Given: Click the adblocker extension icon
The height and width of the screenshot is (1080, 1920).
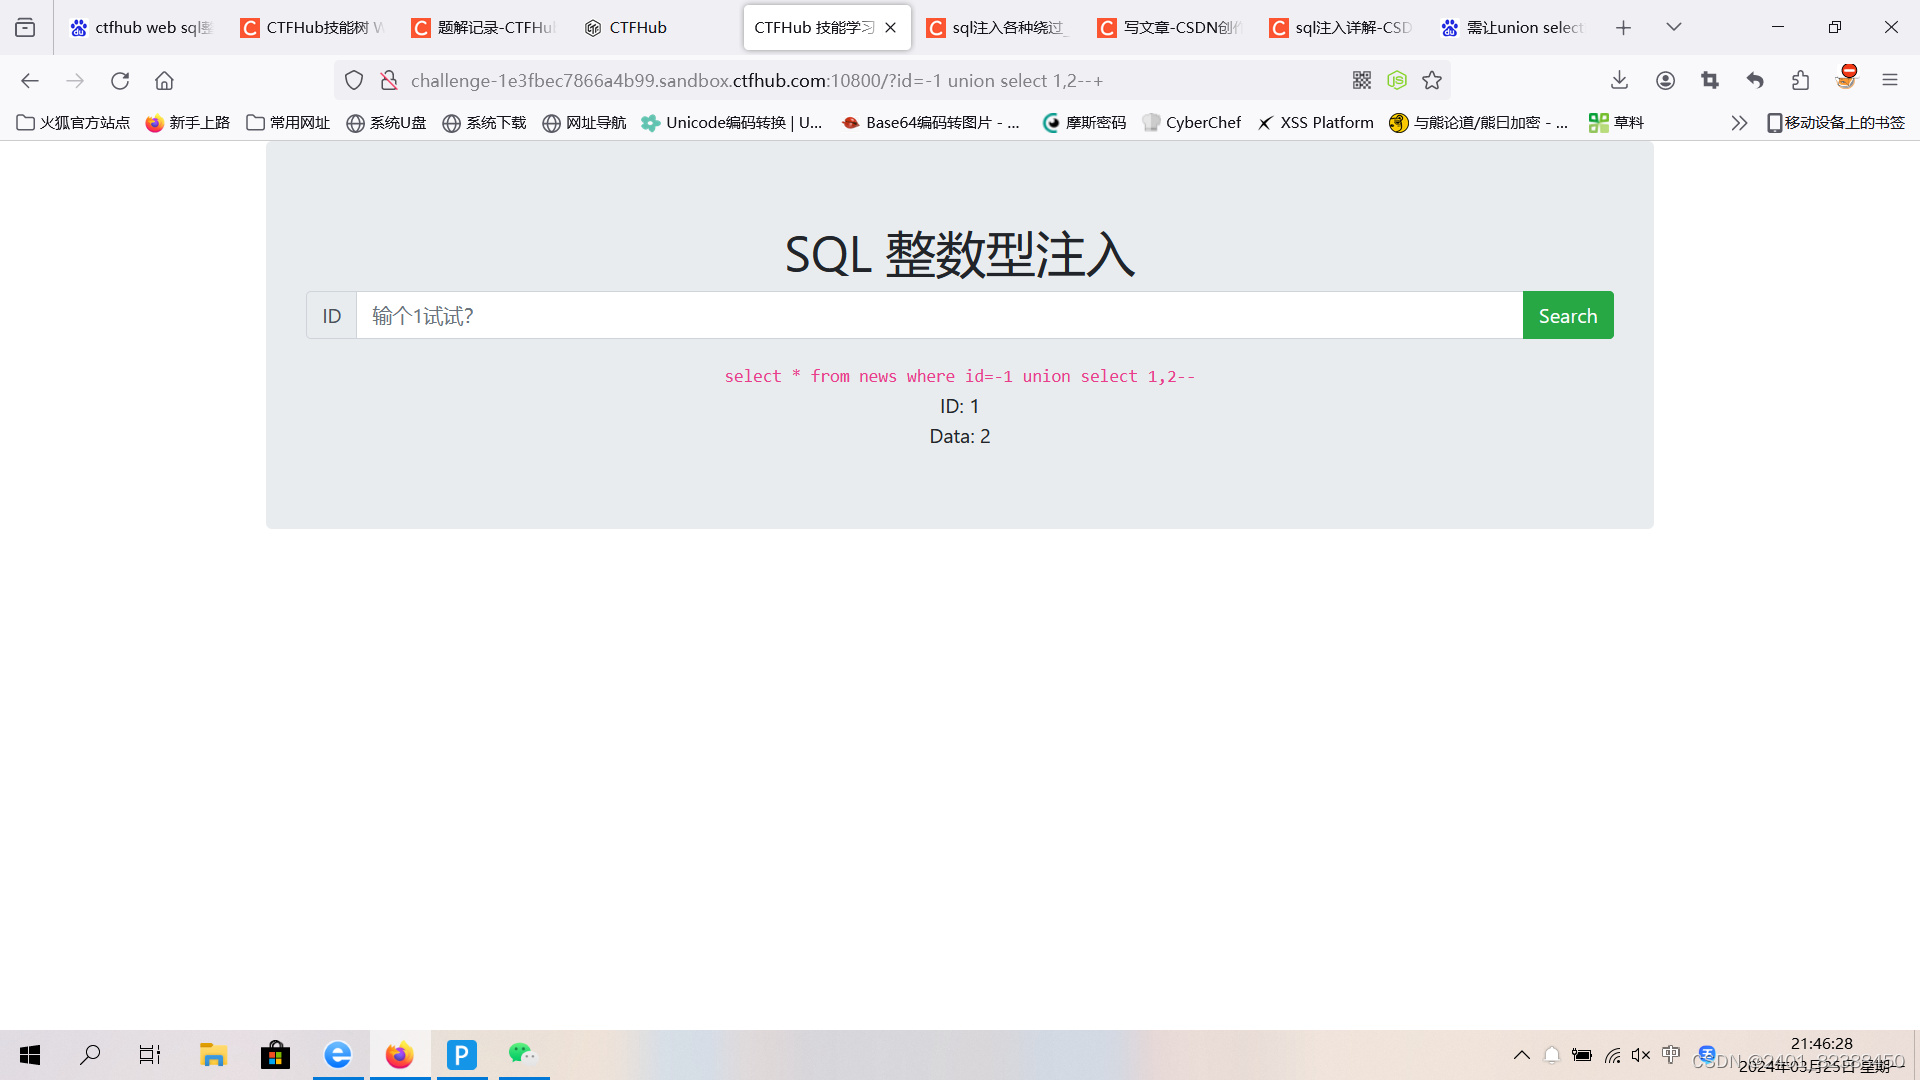Looking at the screenshot, I should coord(1847,80).
